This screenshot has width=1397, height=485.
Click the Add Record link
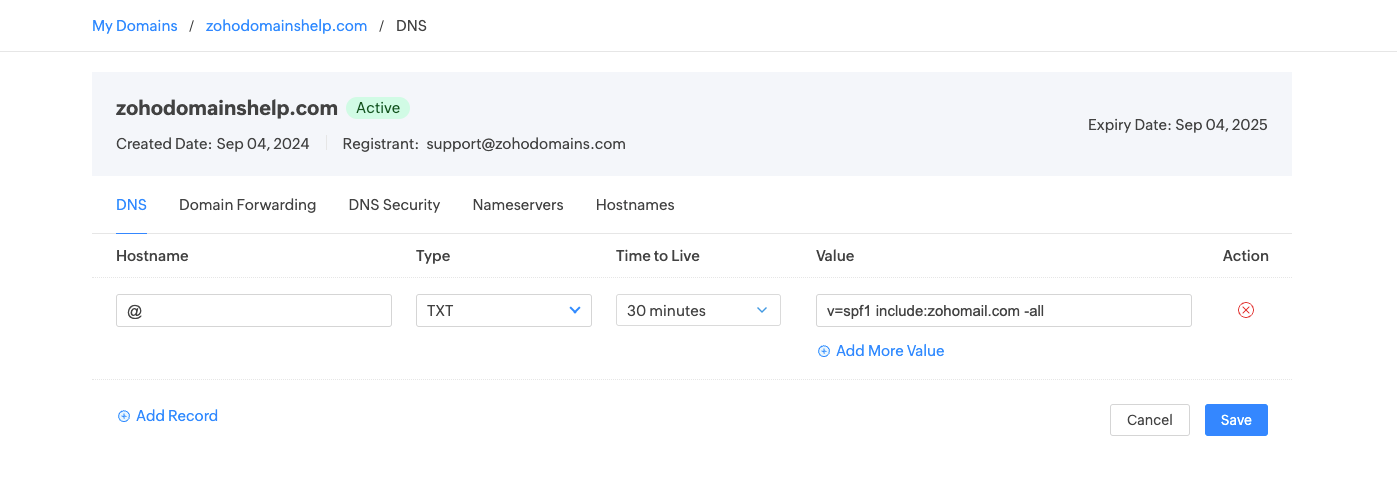[177, 416]
